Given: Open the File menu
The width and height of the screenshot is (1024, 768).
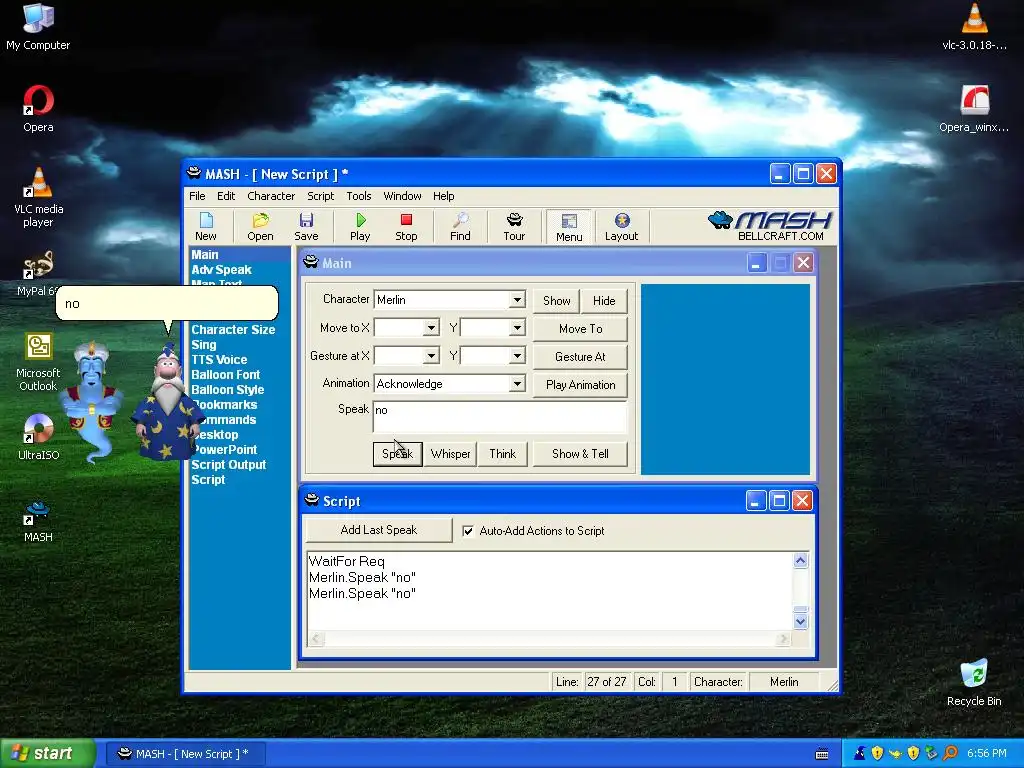Looking at the screenshot, I should point(197,196).
